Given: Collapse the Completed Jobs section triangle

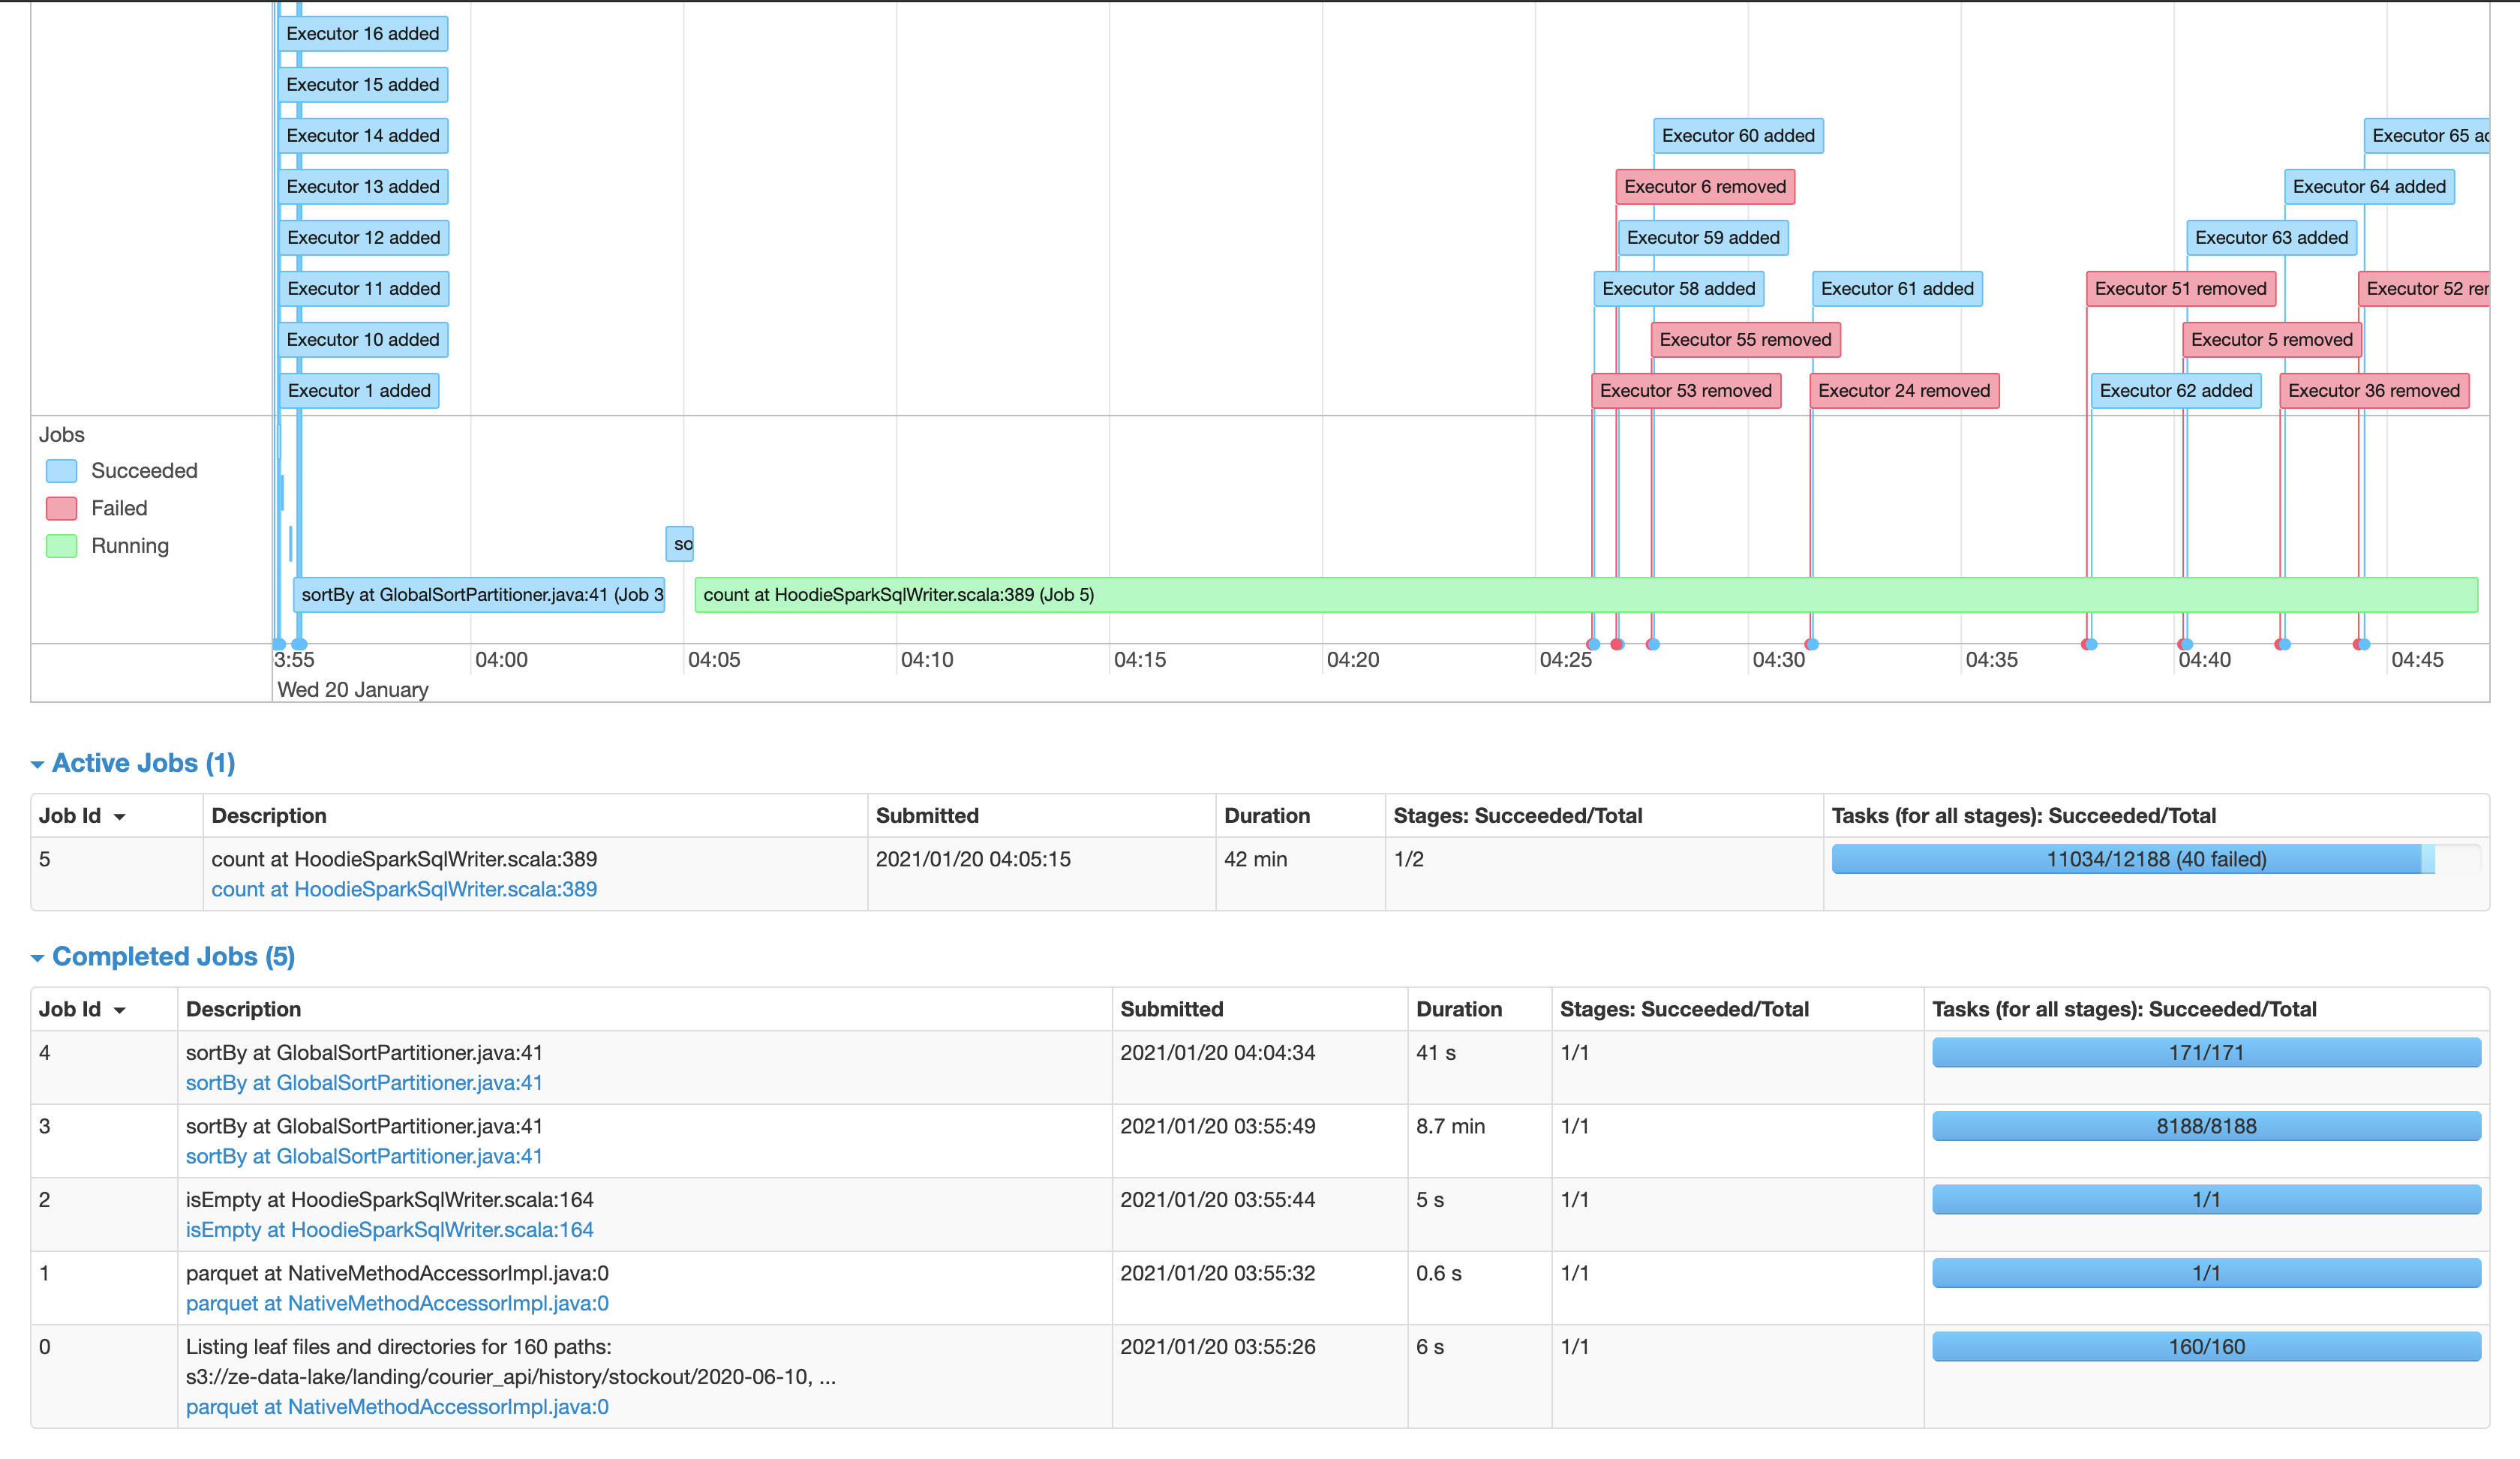Looking at the screenshot, I should (37, 958).
